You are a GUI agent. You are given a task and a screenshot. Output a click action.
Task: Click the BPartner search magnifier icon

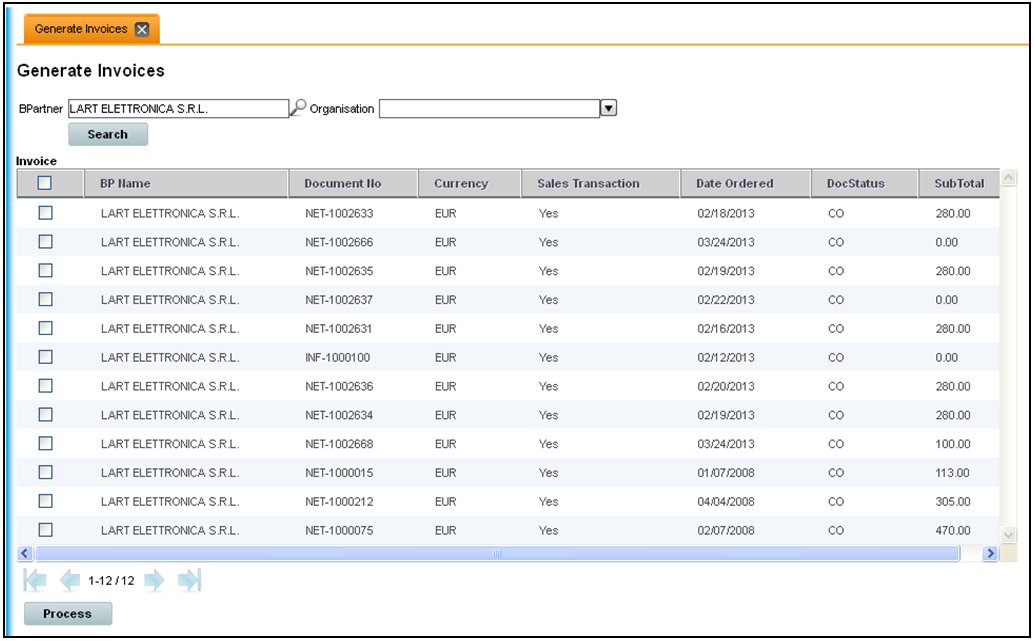(x=298, y=108)
